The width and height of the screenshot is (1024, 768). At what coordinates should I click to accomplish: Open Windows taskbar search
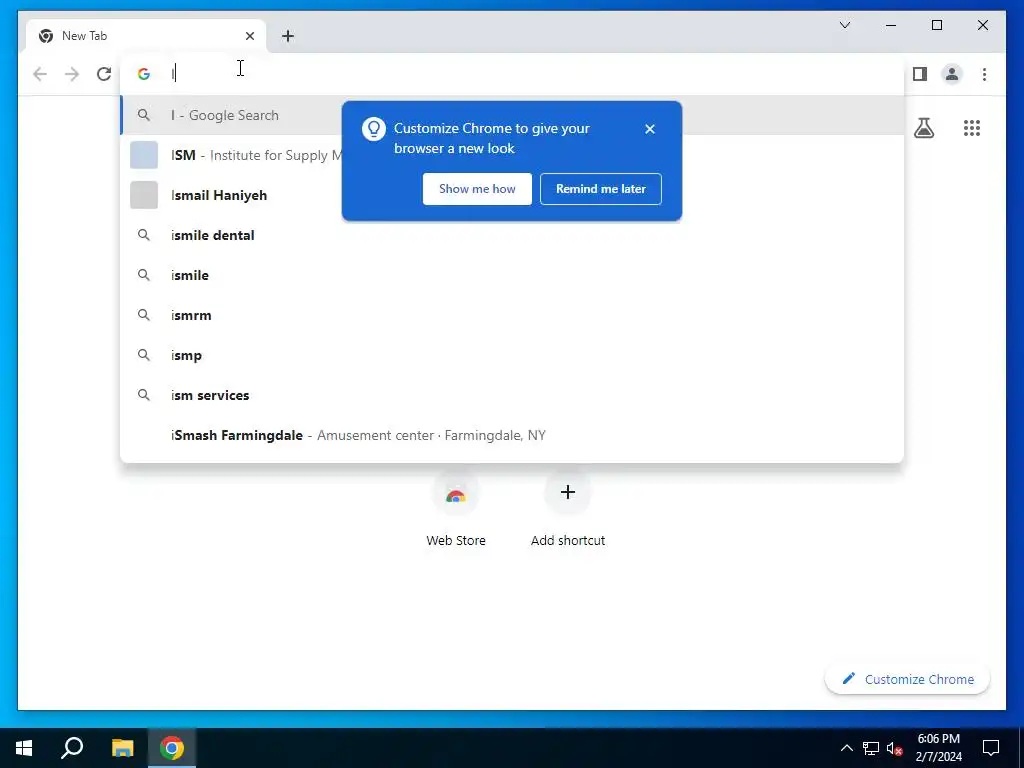click(x=72, y=748)
